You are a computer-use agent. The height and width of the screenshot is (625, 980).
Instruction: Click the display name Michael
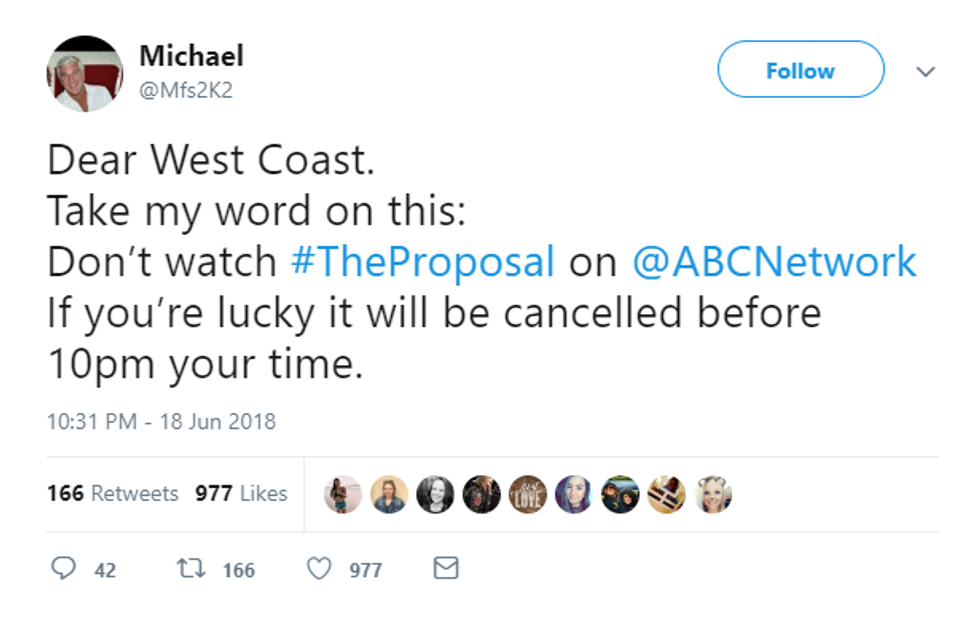[x=191, y=55]
